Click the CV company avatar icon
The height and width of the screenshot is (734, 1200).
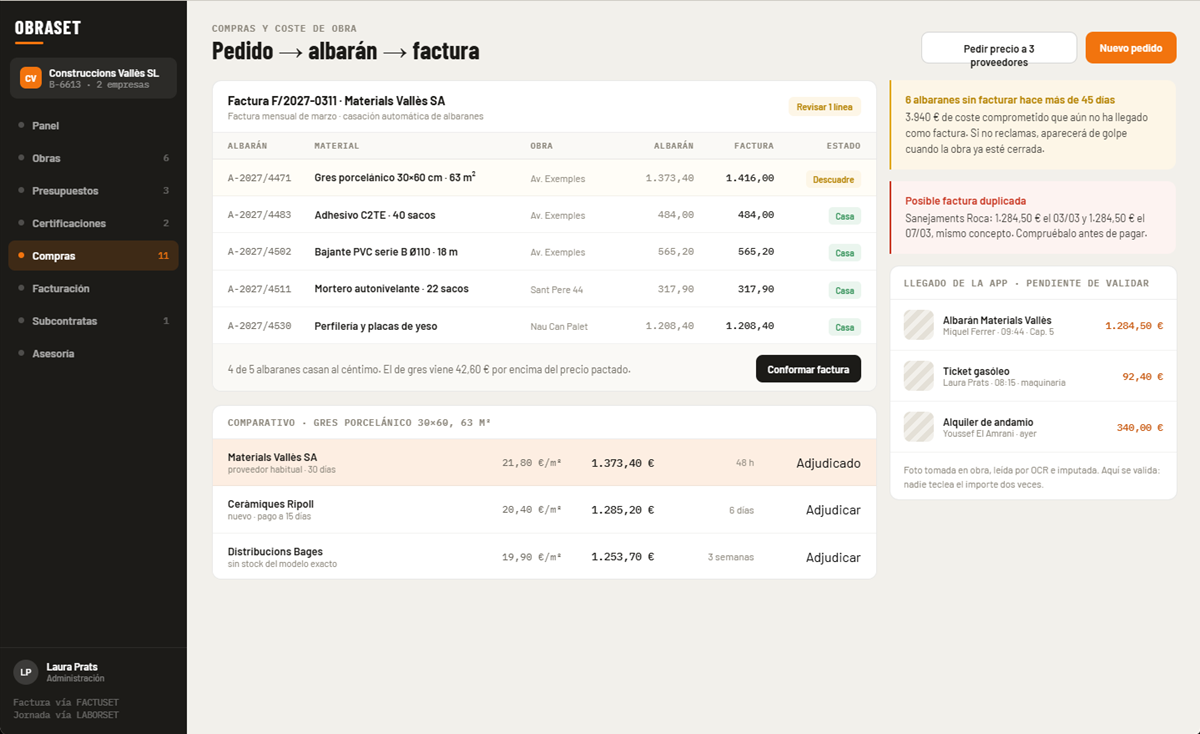coord(31,78)
